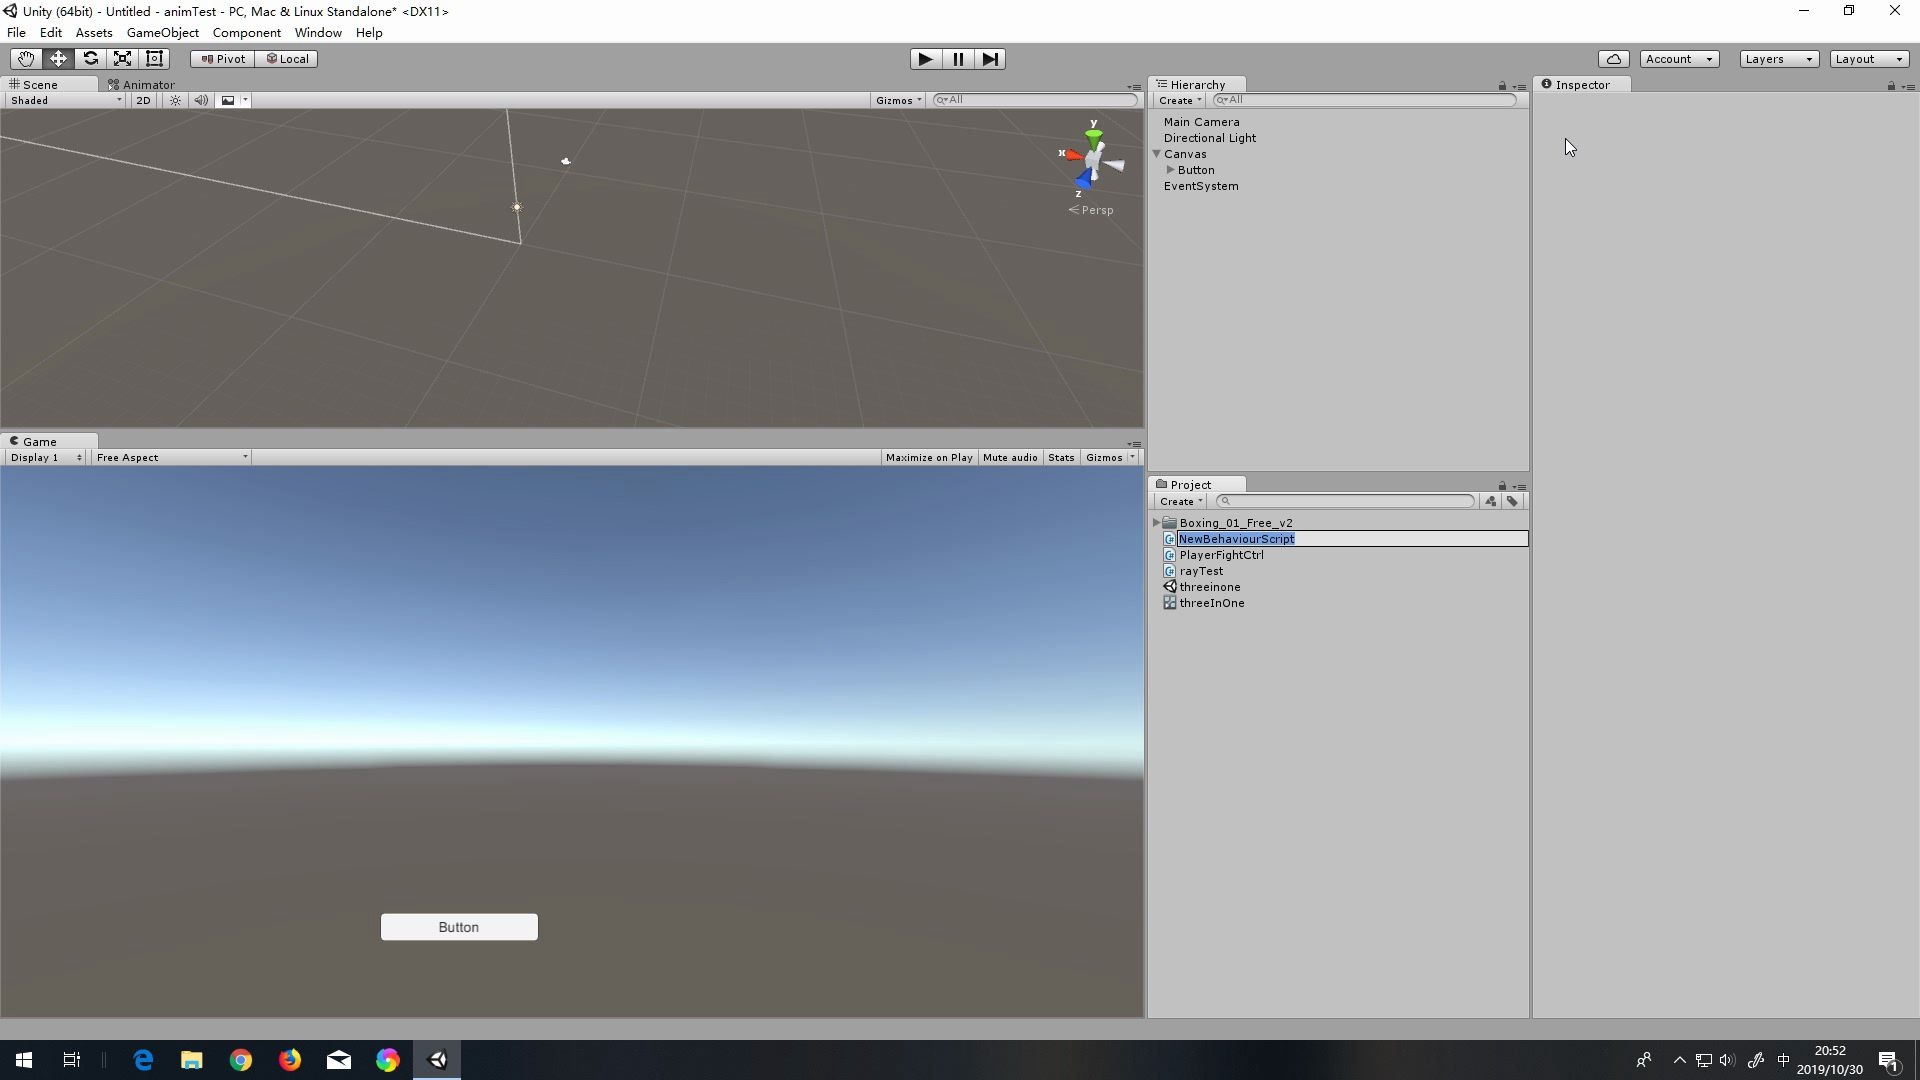1920x1080 pixels.
Task: Toggle the Maximize on Play button
Action: click(x=927, y=458)
